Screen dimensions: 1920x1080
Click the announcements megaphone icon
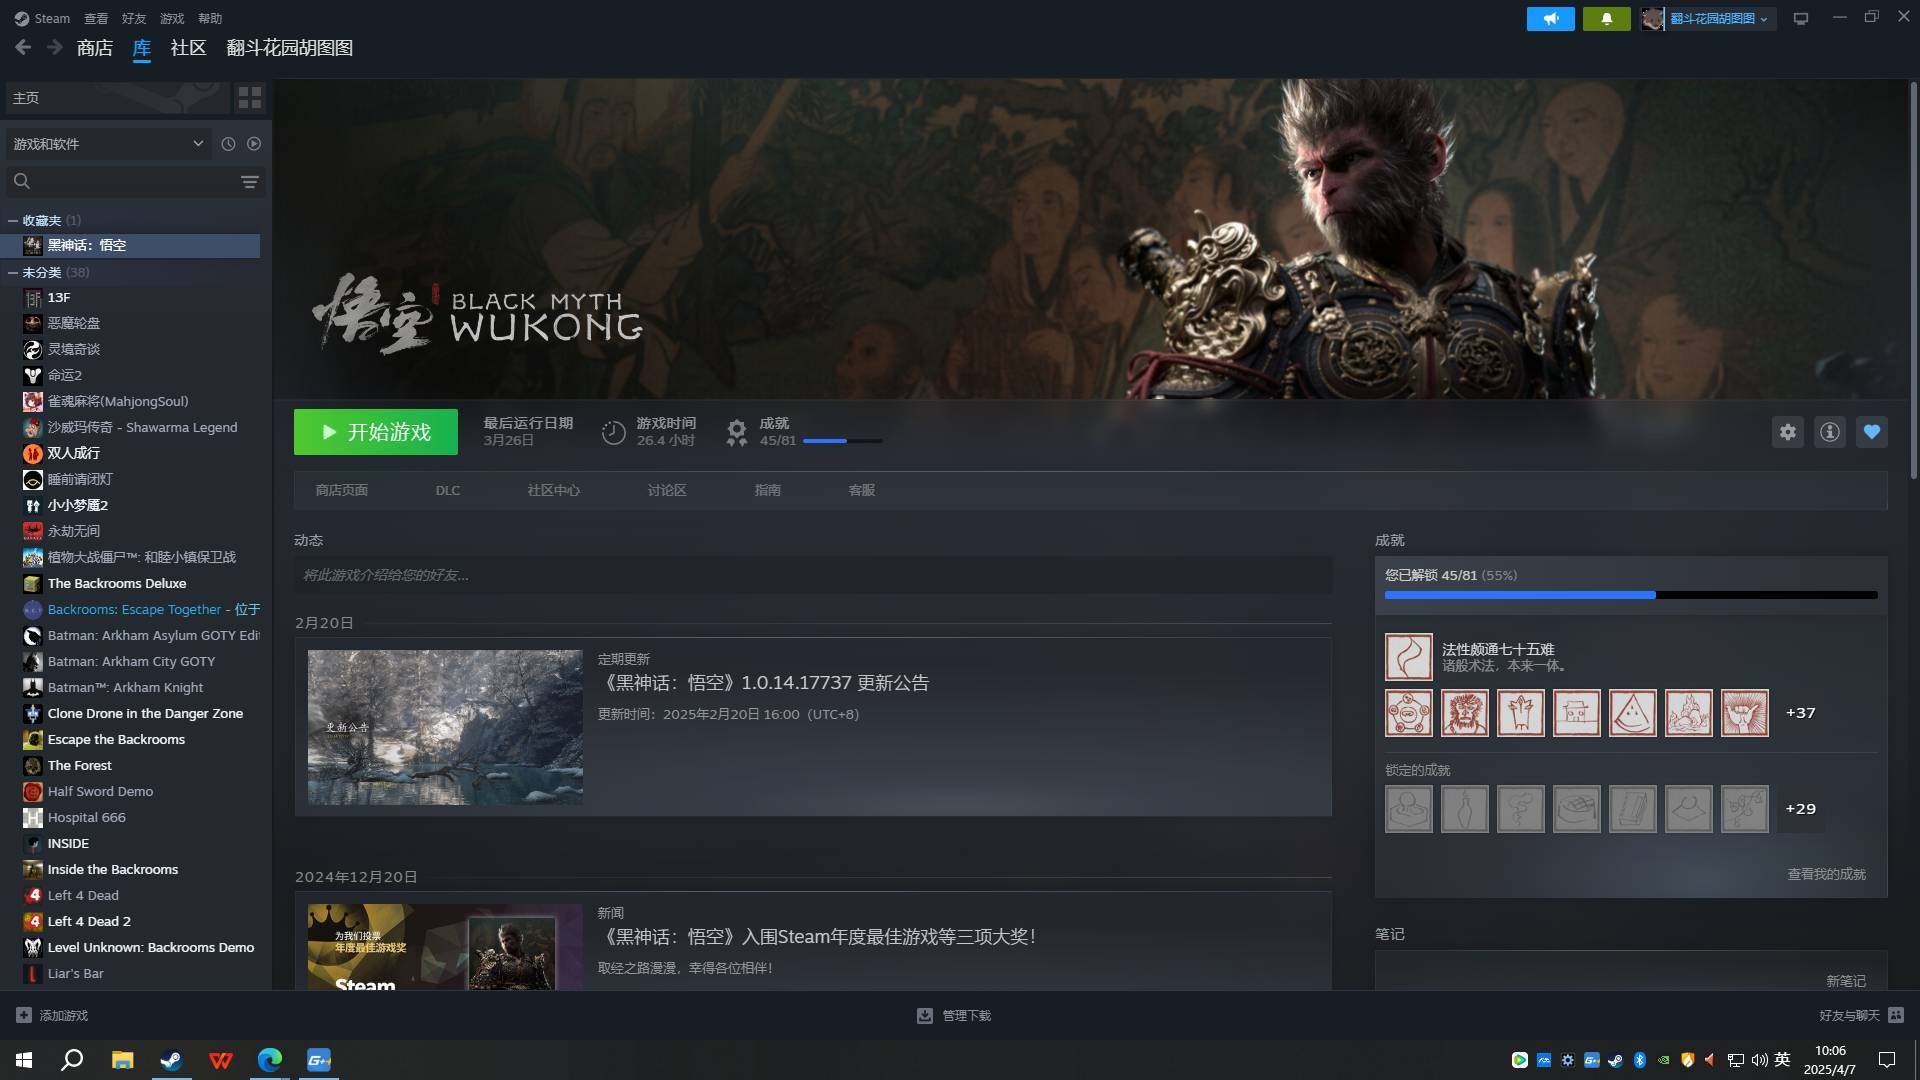pos(1550,19)
